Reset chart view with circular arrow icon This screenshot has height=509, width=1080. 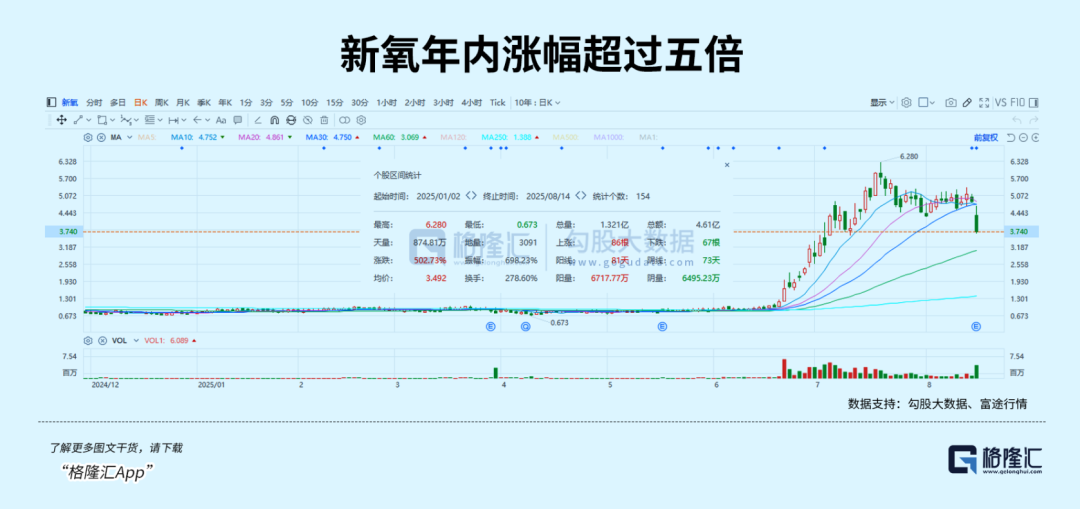1011,137
